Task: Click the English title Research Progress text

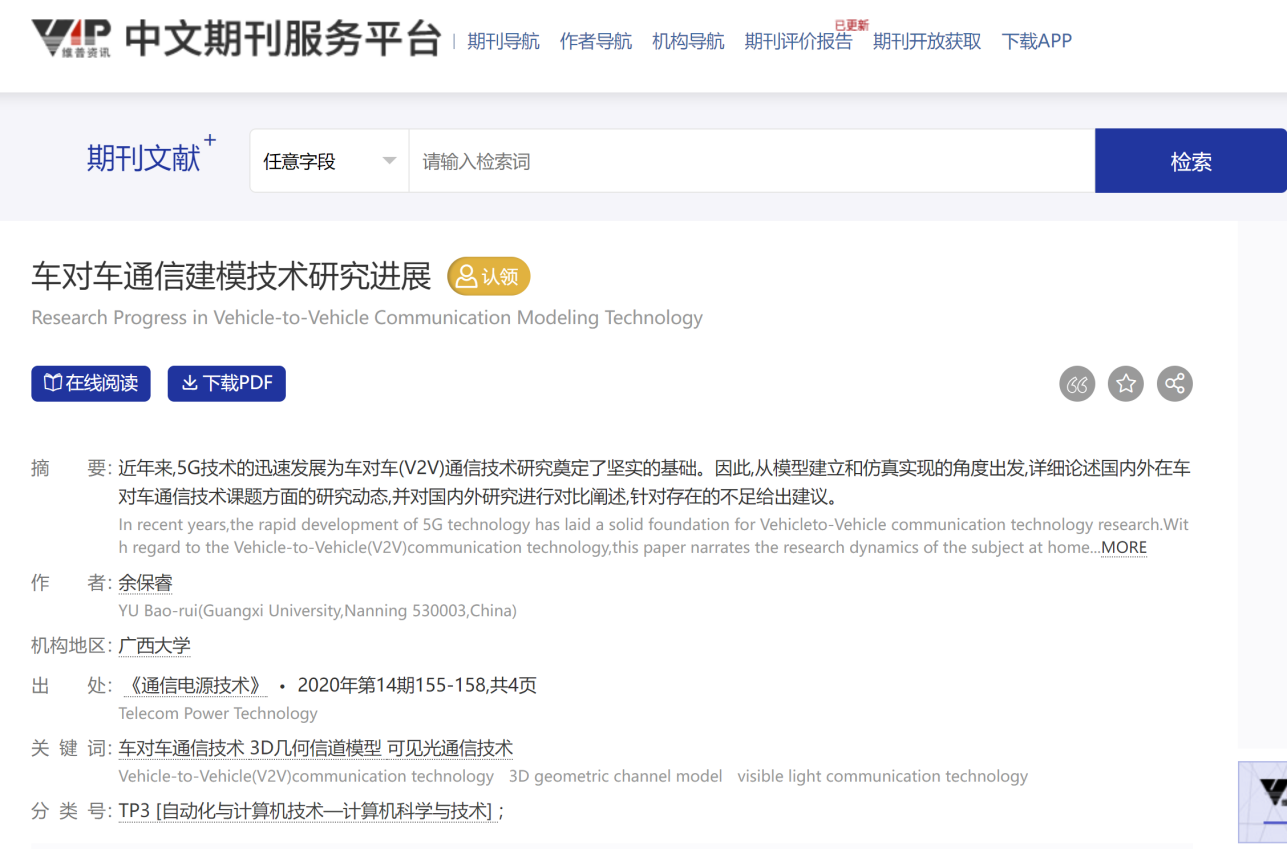Action: click(x=367, y=318)
